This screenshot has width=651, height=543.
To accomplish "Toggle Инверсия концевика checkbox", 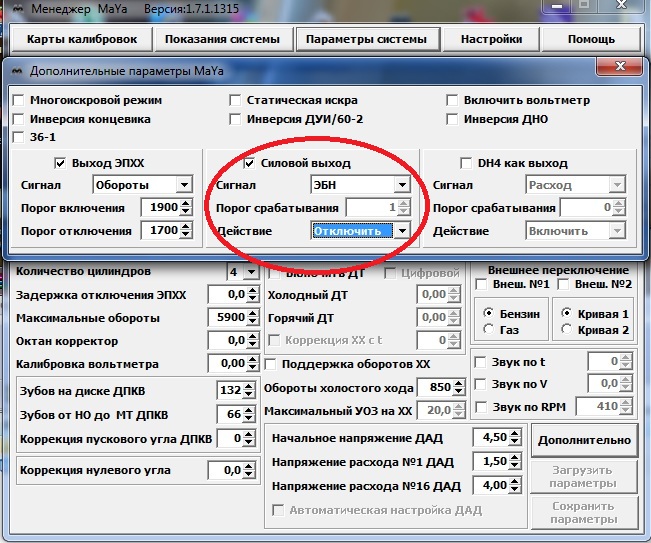I will (x=19, y=120).
